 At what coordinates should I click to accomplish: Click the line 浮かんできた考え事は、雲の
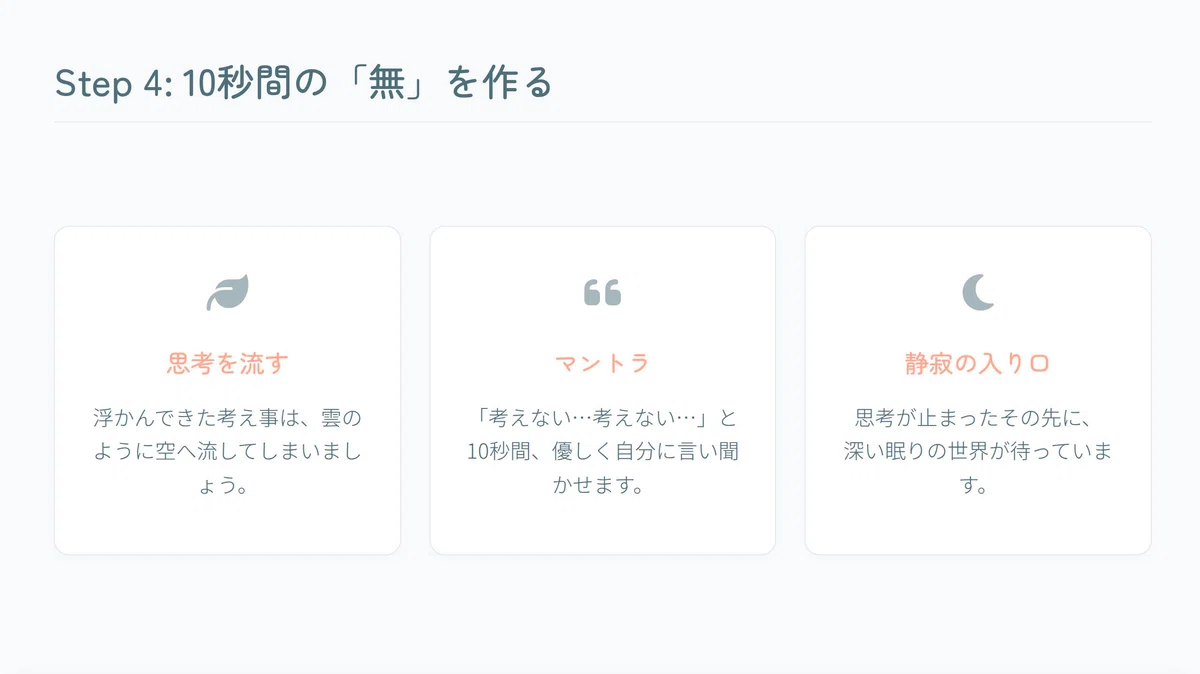tap(227, 417)
